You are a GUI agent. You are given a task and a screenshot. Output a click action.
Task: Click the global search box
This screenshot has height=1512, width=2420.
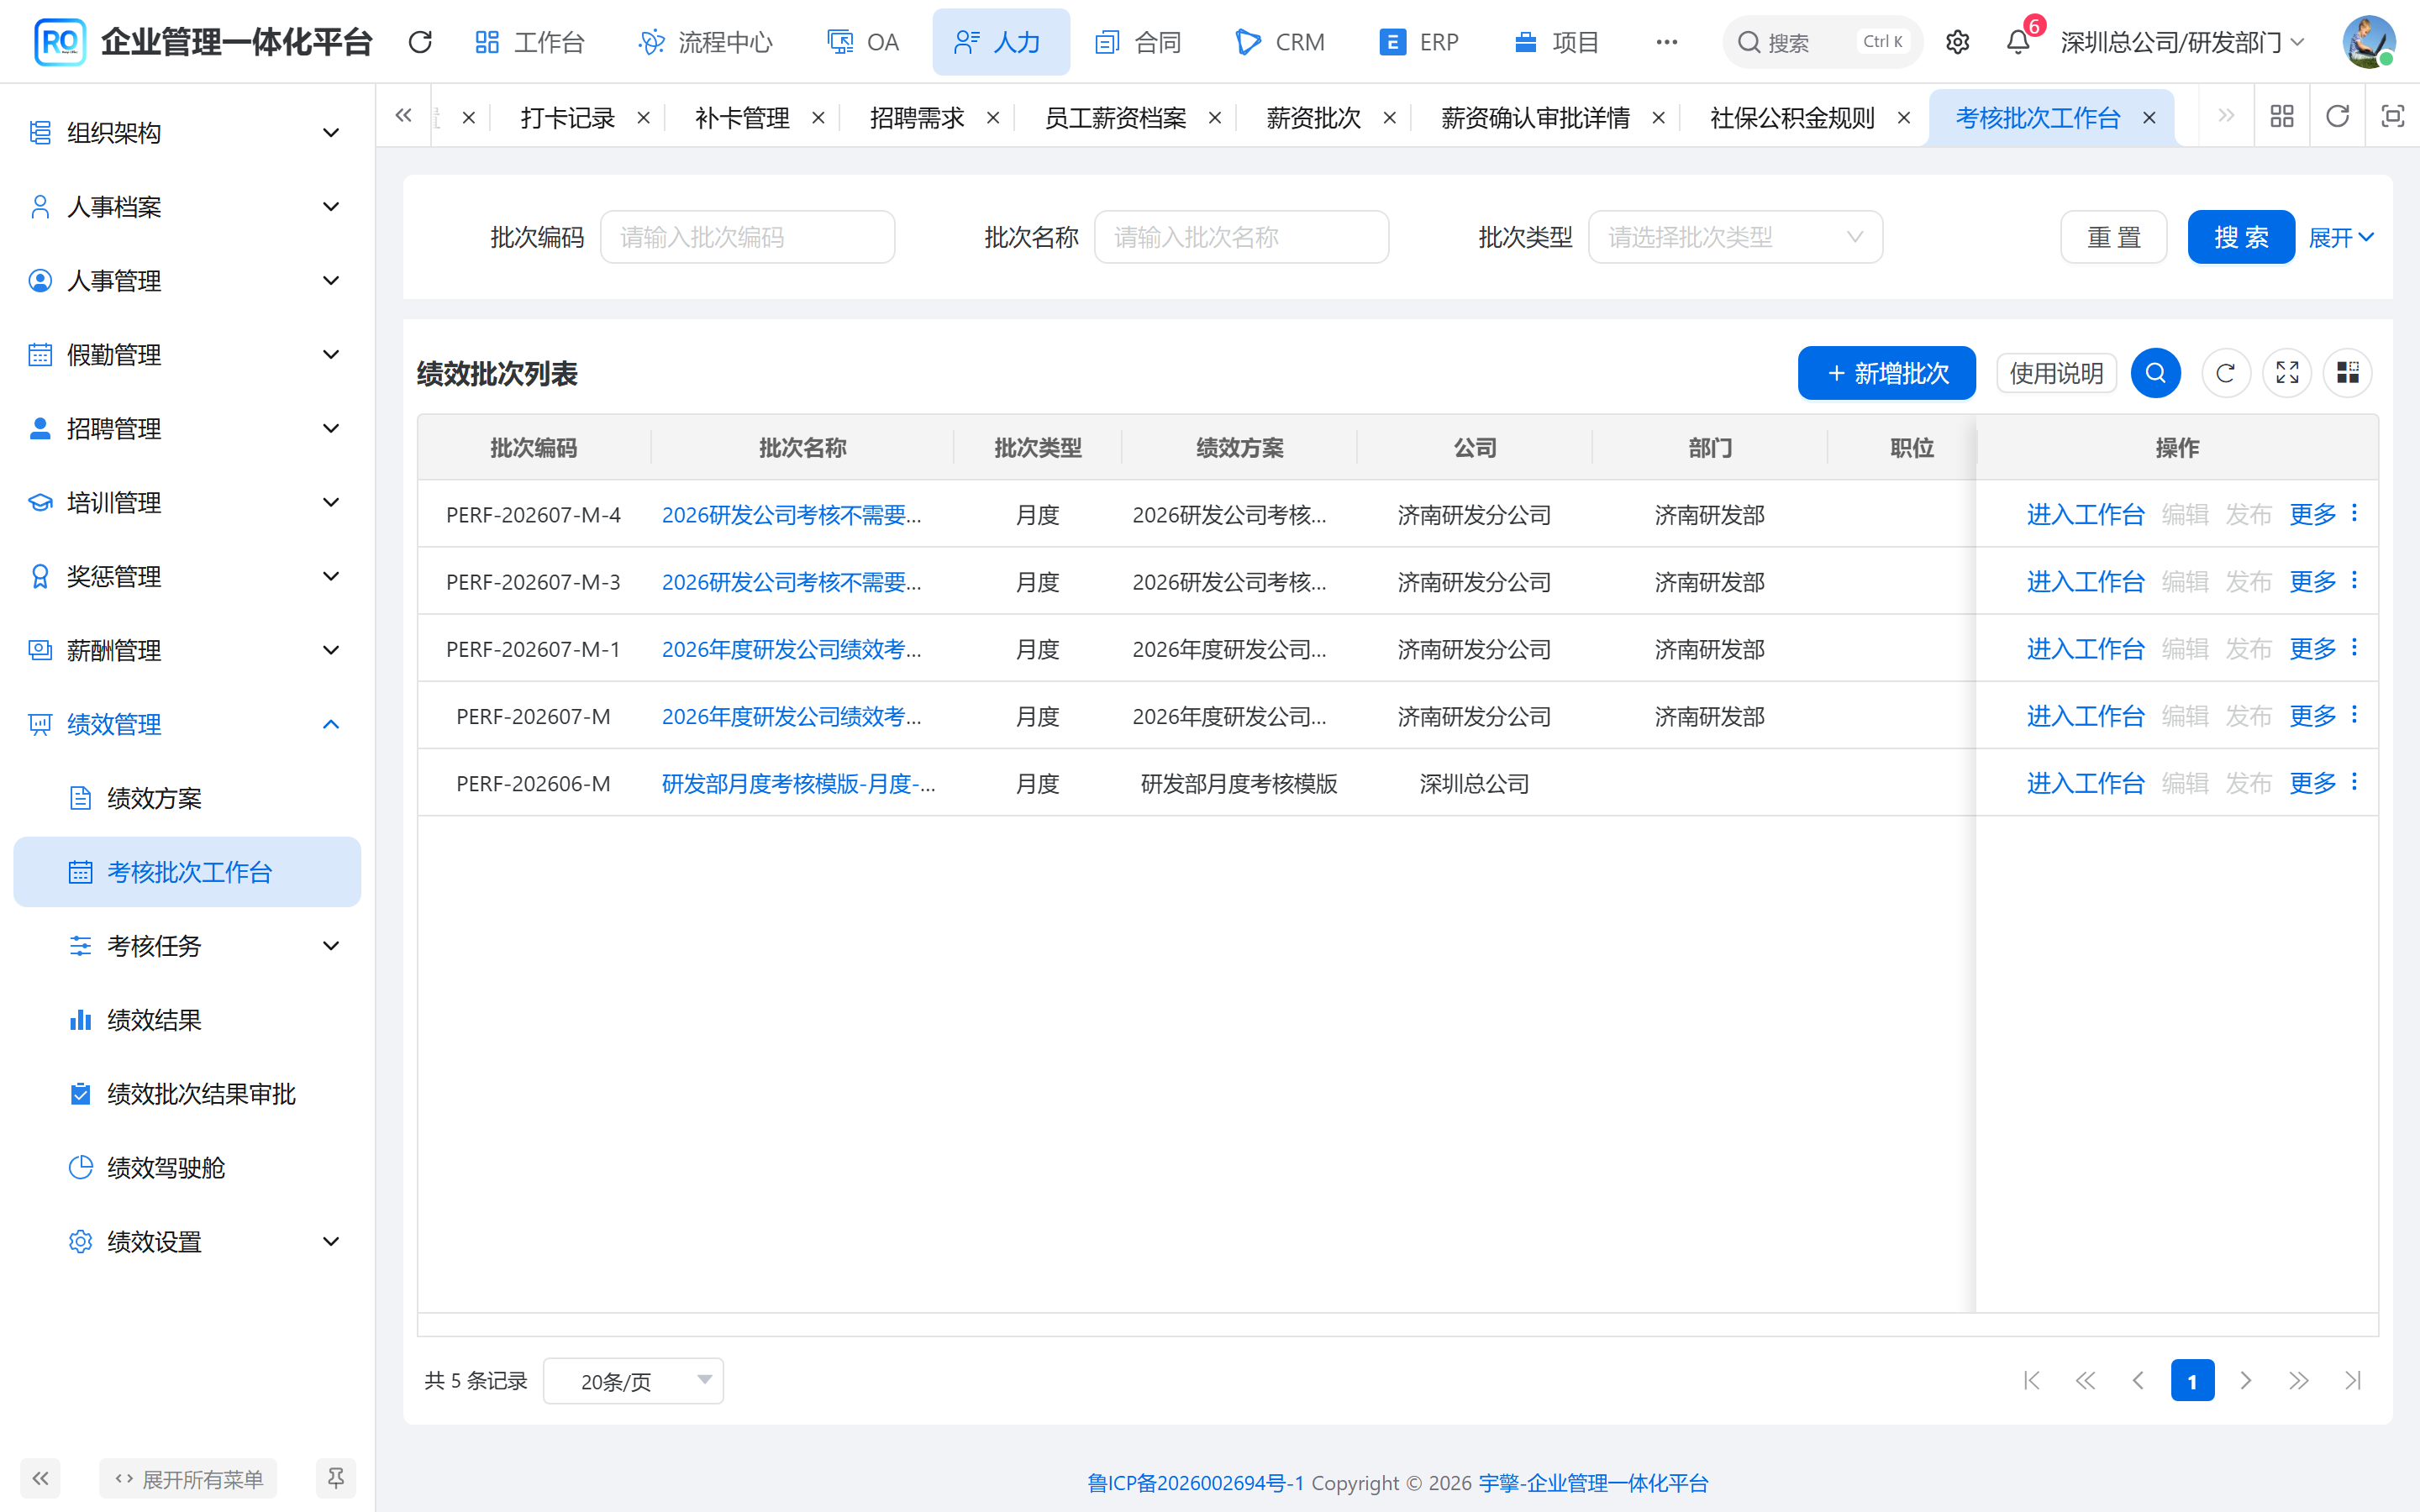[x=1822, y=42]
